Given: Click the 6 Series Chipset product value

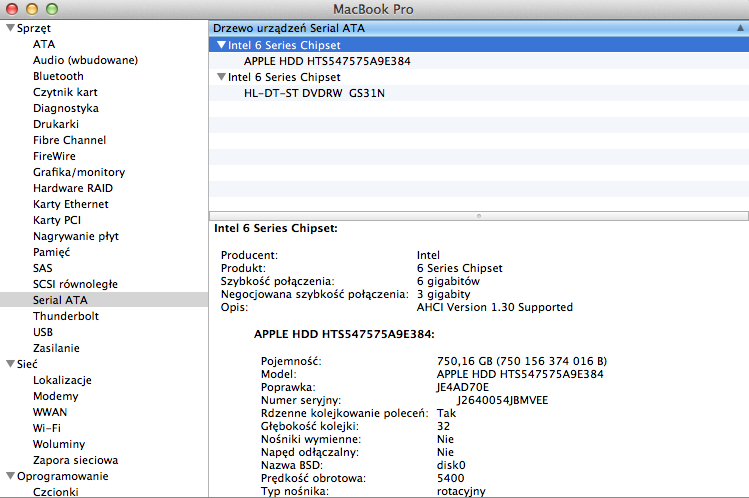Looking at the screenshot, I should (x=459, y=268).
